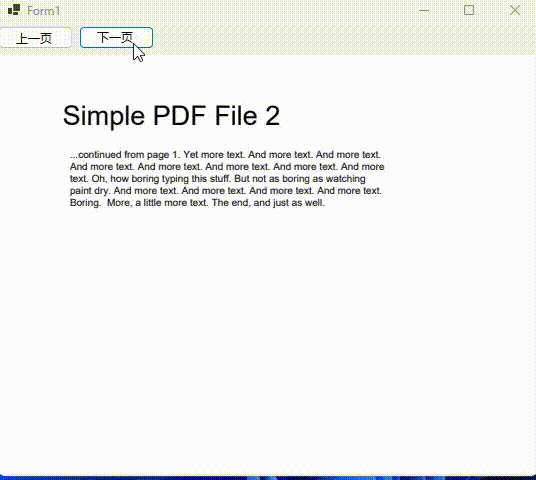This screenshot has width=536, height=480.
Task: Click "...continued from page 1" text
Action: [125, 155]
